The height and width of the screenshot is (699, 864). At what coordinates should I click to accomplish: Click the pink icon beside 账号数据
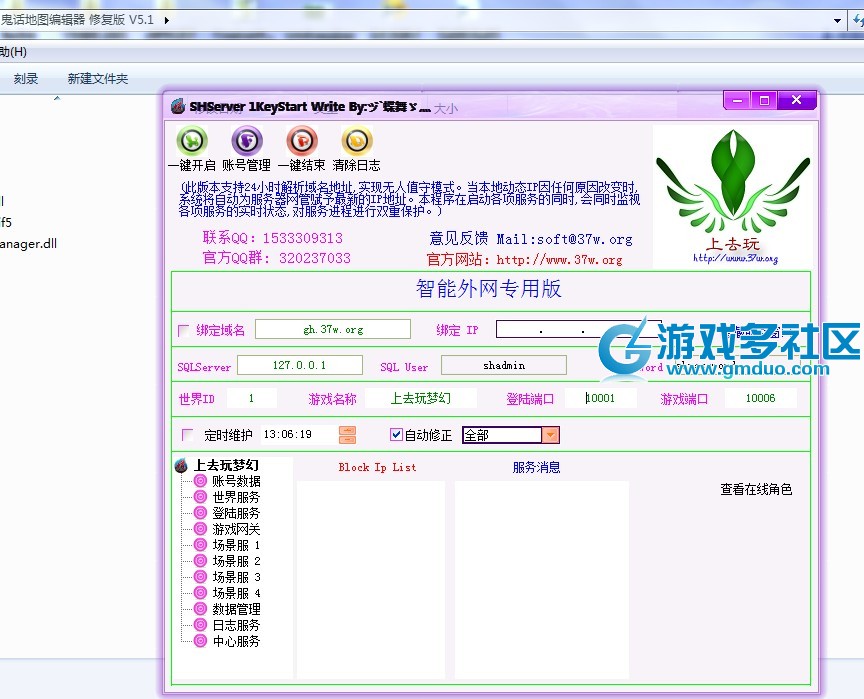point(200,481)
